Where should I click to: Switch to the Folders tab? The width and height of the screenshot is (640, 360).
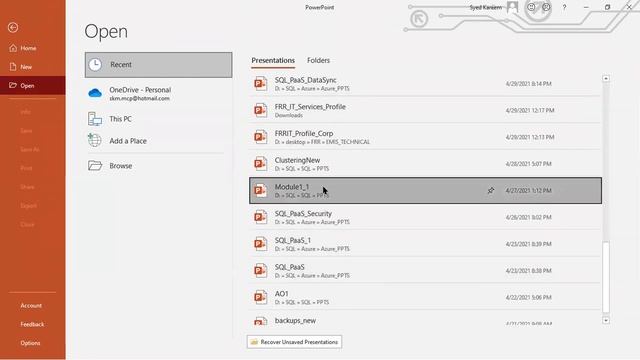(x=318, y=60)
